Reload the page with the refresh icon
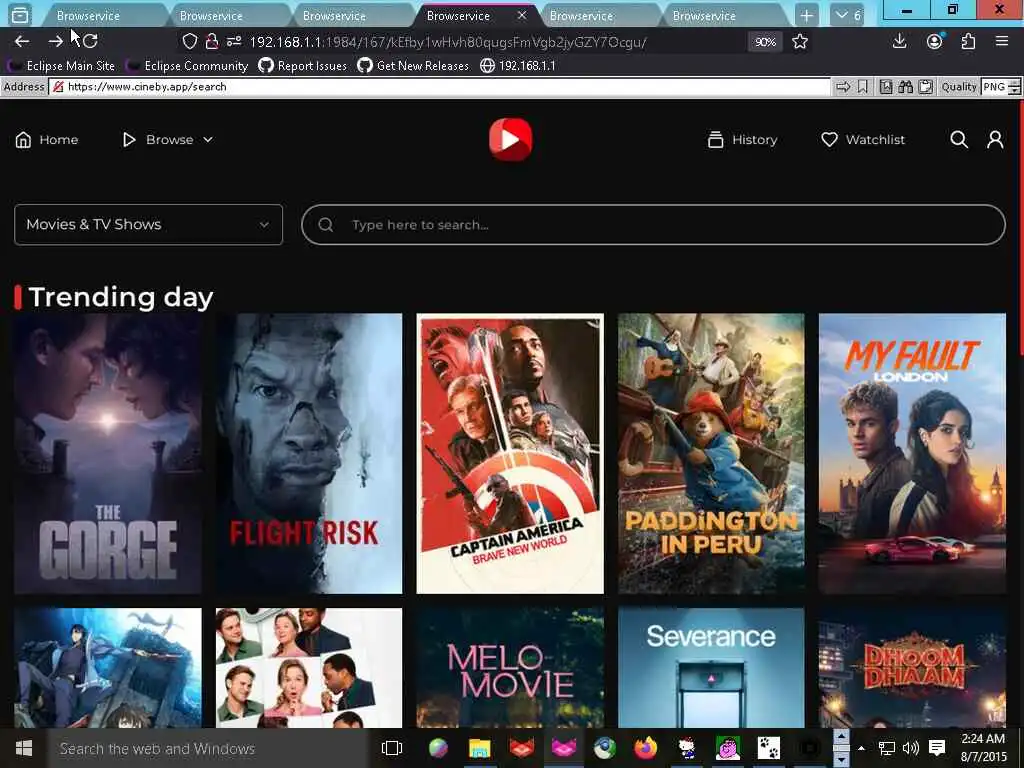Screen dimensions: 1024x768 90,41
